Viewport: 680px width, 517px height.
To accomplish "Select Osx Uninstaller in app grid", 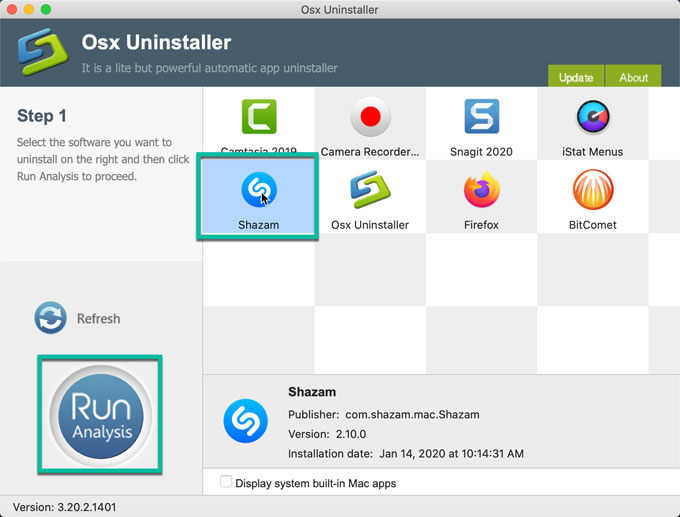I will (370, 192).
